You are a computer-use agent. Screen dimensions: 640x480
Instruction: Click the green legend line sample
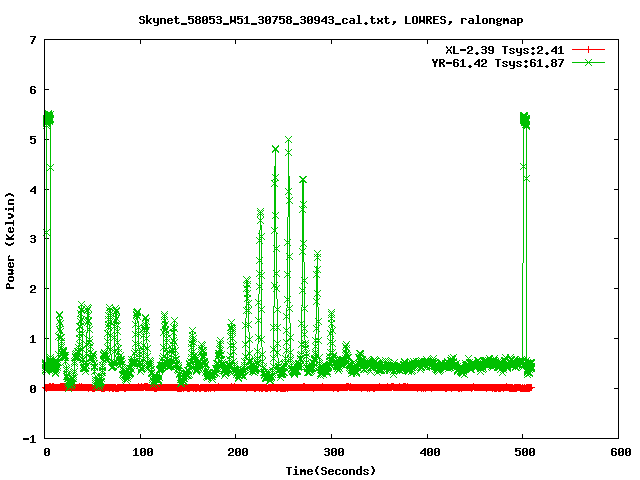click(x=588, y=62)
